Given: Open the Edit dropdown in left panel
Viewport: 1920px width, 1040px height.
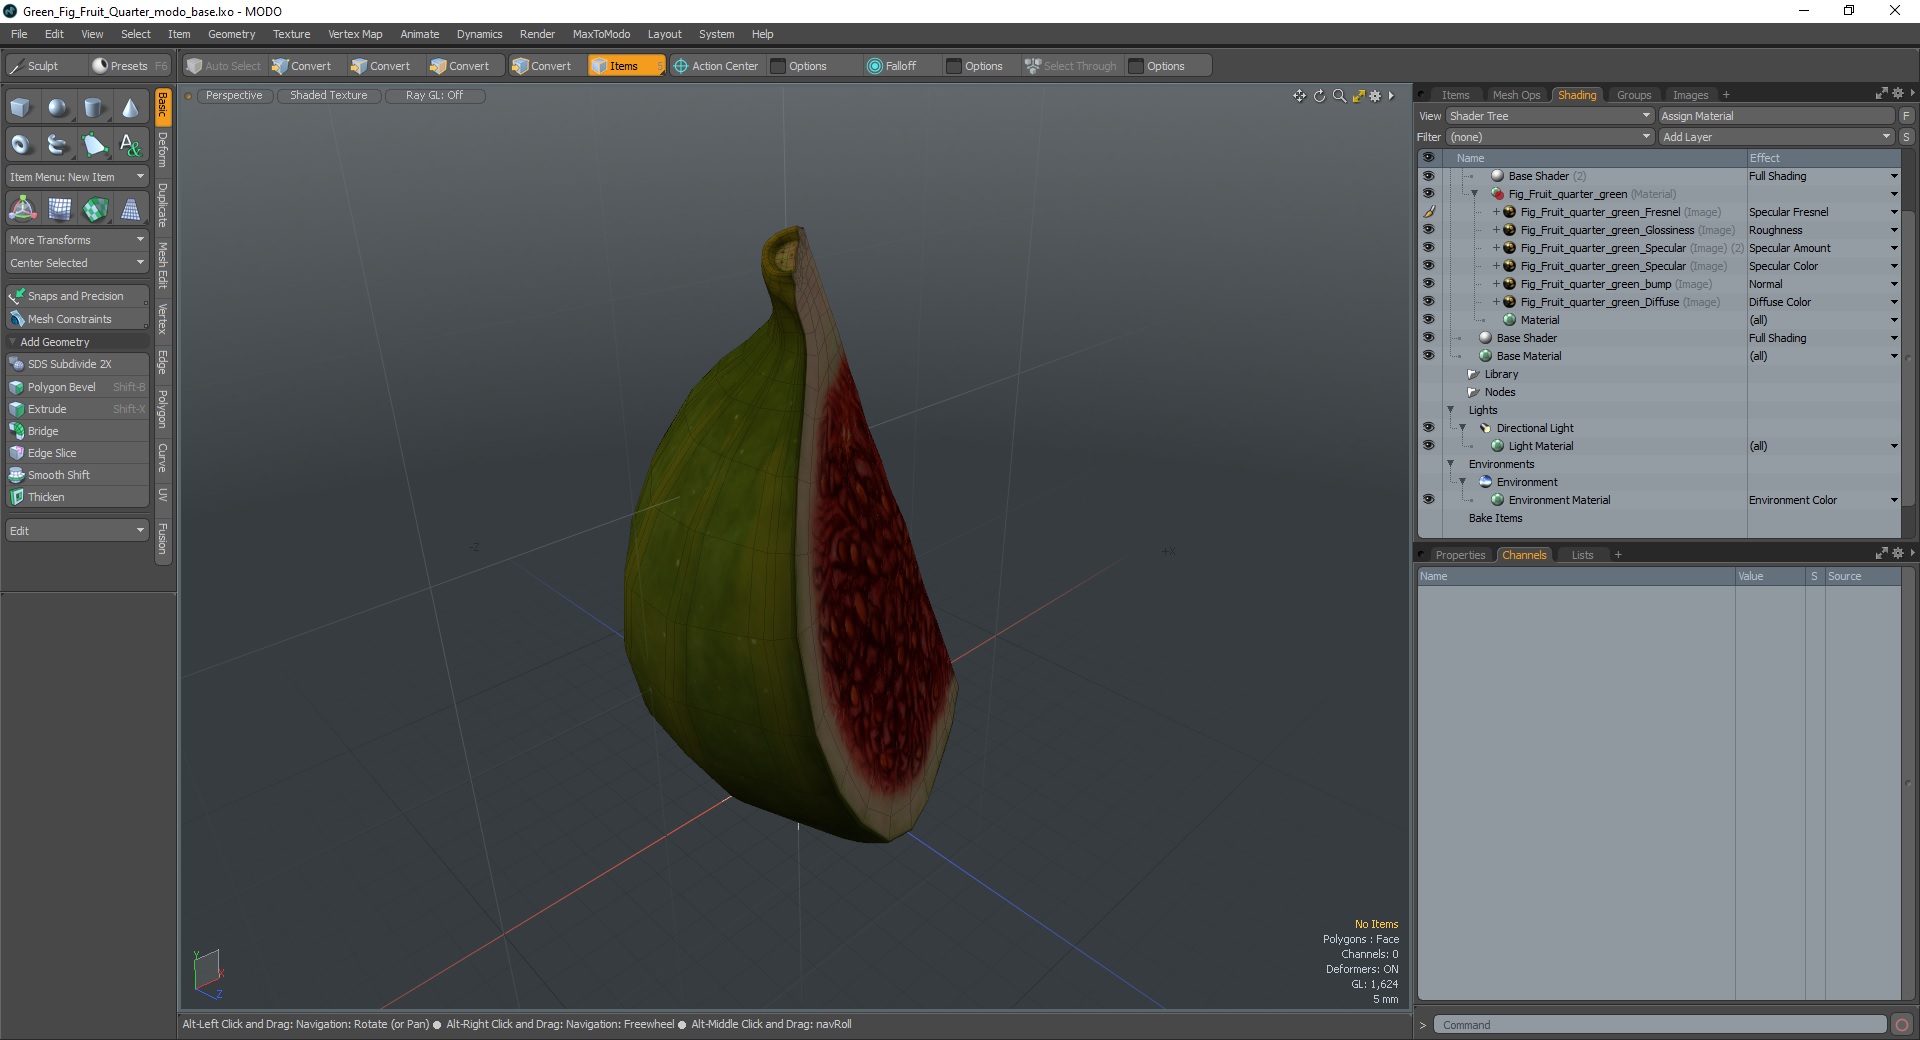Looking at the screenshot, I should 77,531.
